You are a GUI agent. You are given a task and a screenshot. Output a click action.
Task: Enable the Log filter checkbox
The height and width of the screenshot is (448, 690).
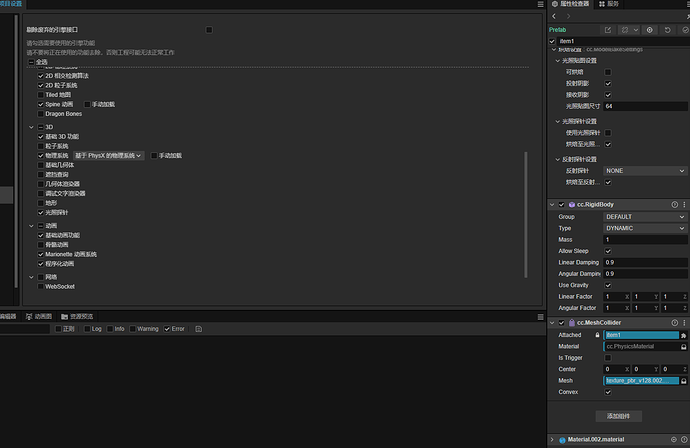tap(87, 329)
